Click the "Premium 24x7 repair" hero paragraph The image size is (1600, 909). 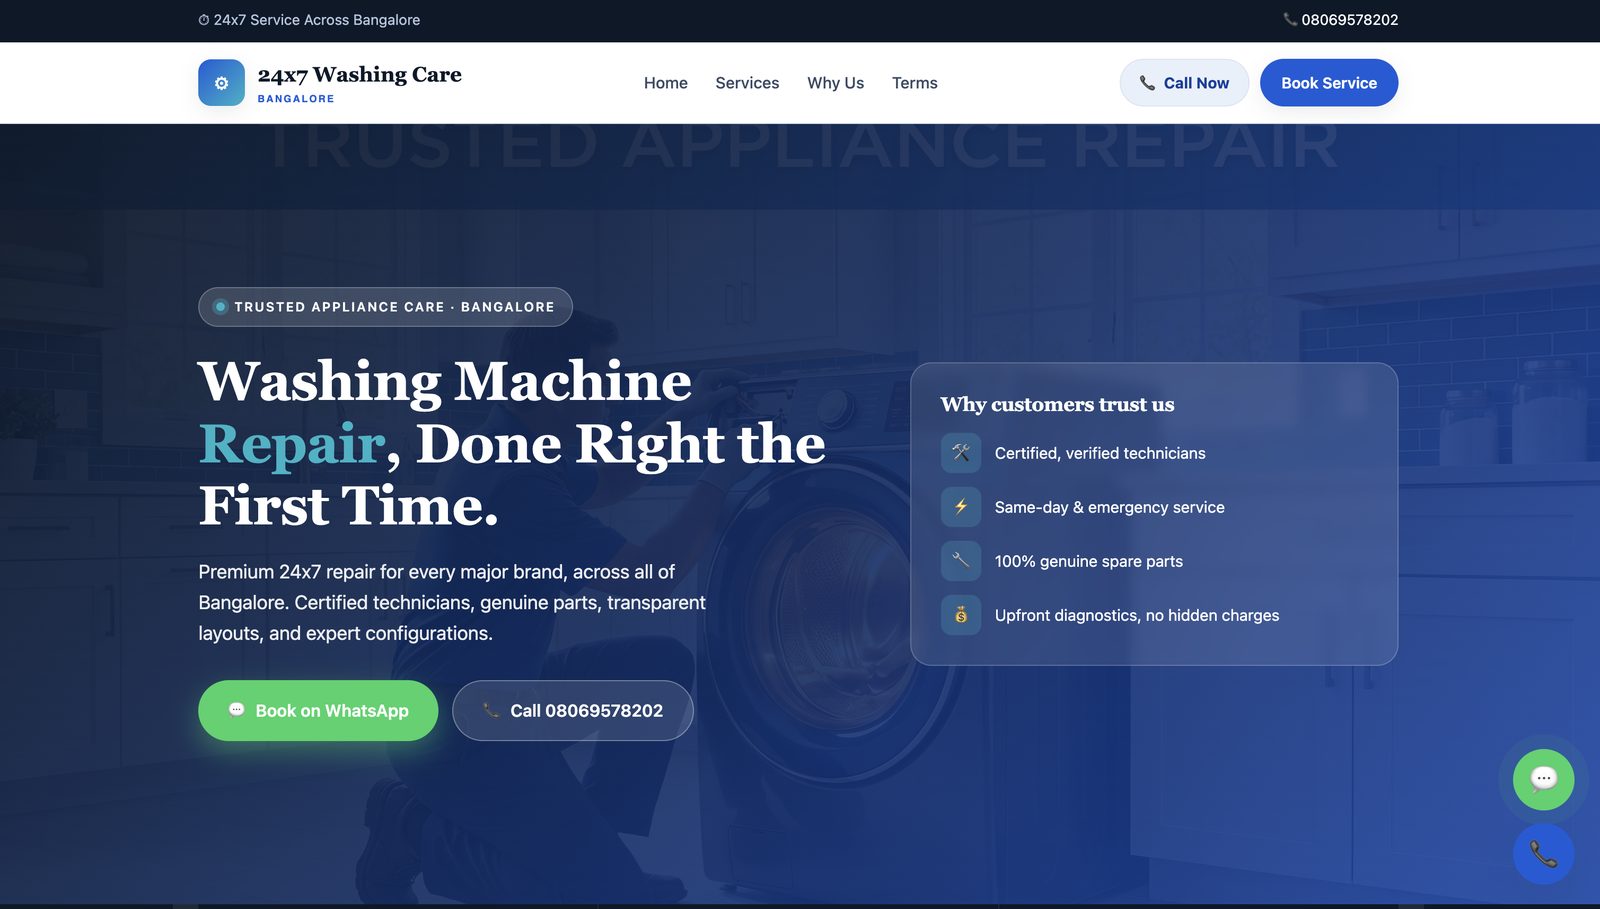[452, 602]
